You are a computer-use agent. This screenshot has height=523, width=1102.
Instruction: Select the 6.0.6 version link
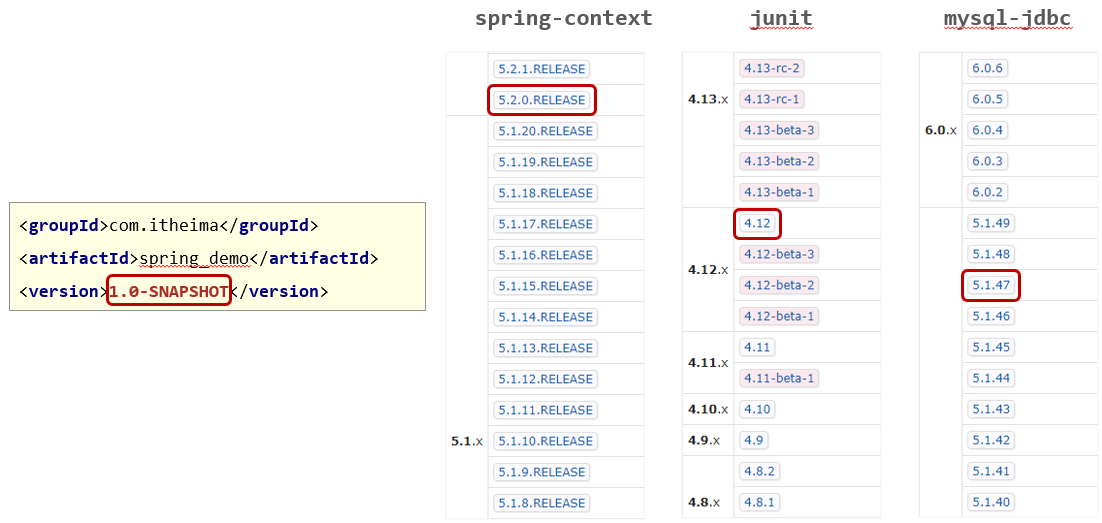(987, 68)
